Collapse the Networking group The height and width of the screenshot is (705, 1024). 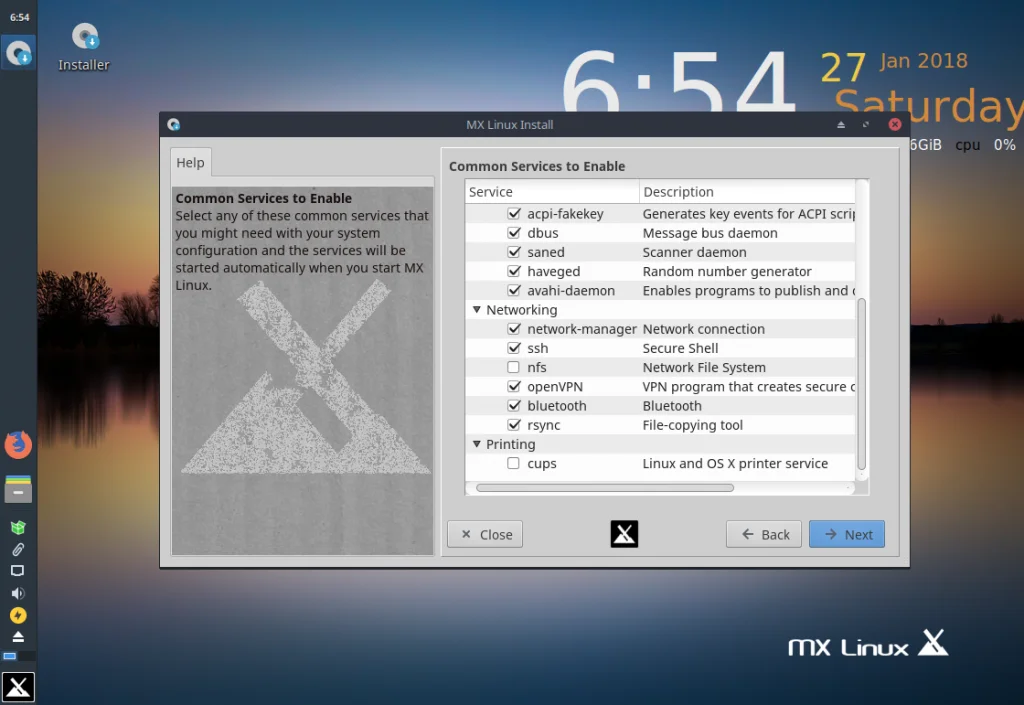[477, 309]
